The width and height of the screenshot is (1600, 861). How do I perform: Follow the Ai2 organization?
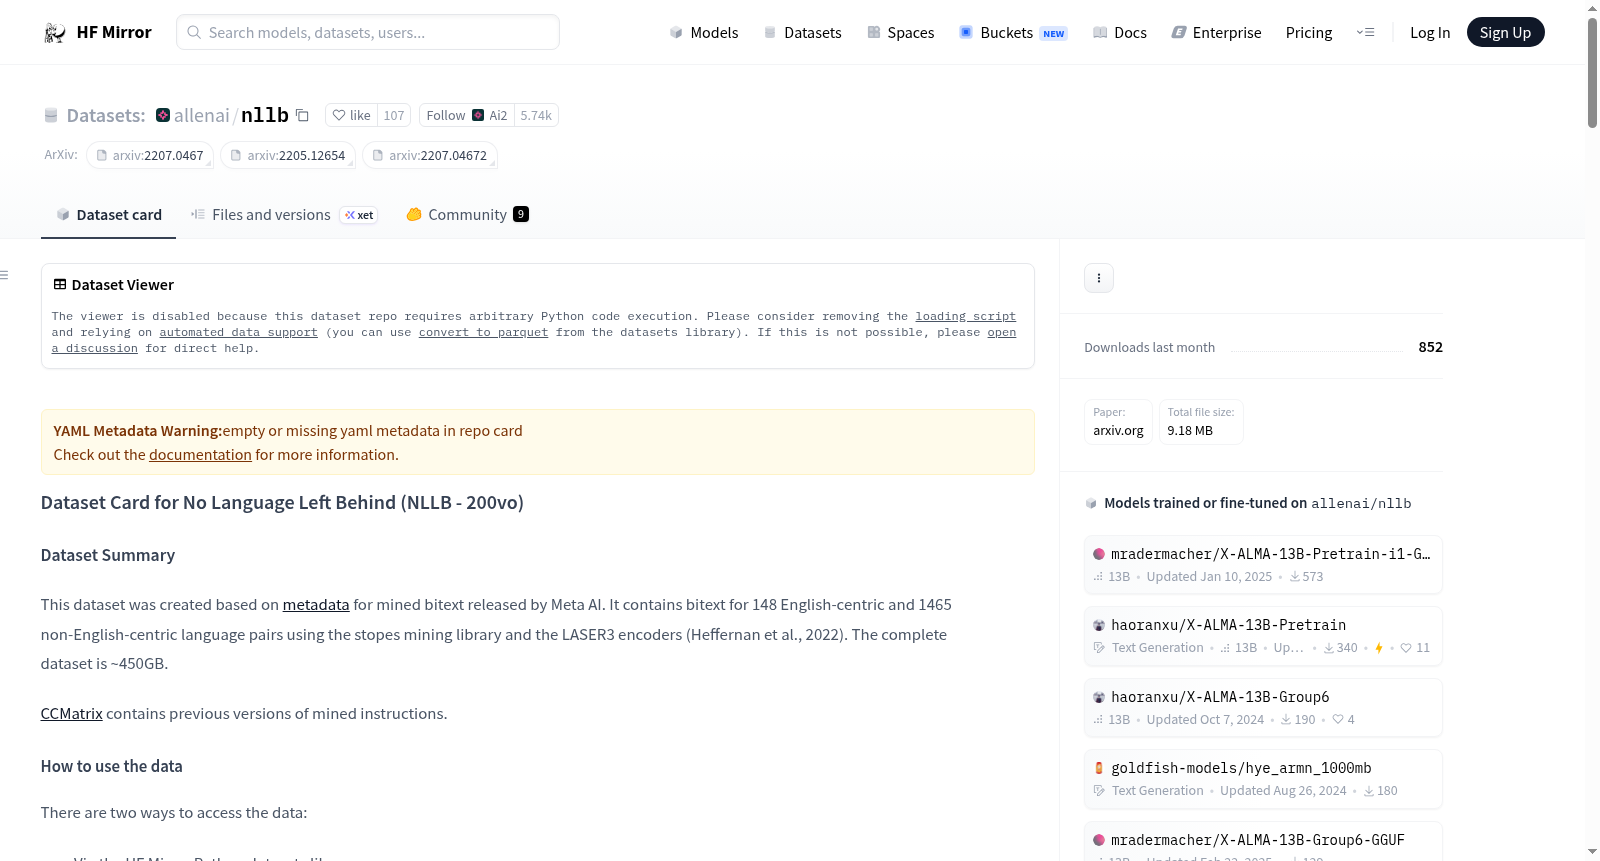point(467,115)
